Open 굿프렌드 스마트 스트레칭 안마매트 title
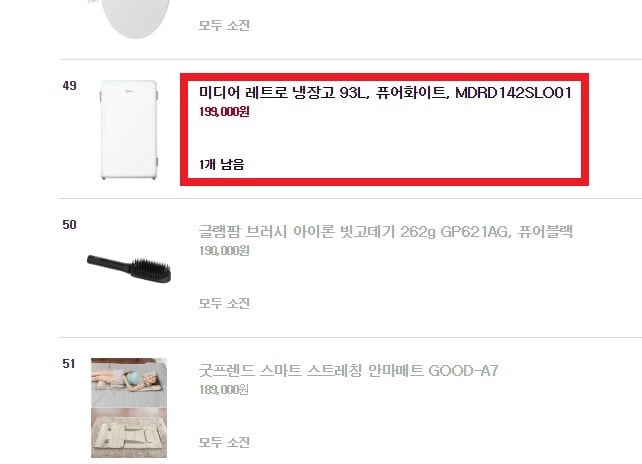The height and width of the screenshot is (464, 642). pyautogui.click(x=348, y=371)
